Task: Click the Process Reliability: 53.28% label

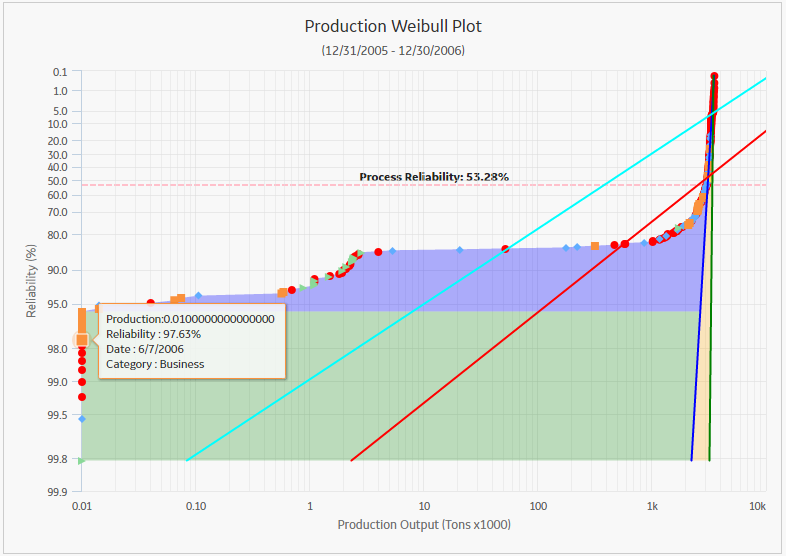Action: point(434,177)
